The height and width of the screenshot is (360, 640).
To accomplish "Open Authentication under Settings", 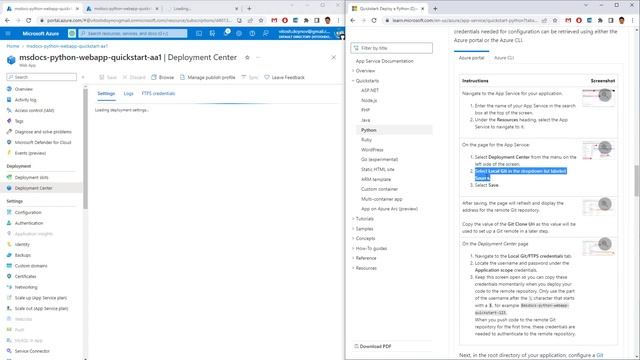I will coord(29,223).
